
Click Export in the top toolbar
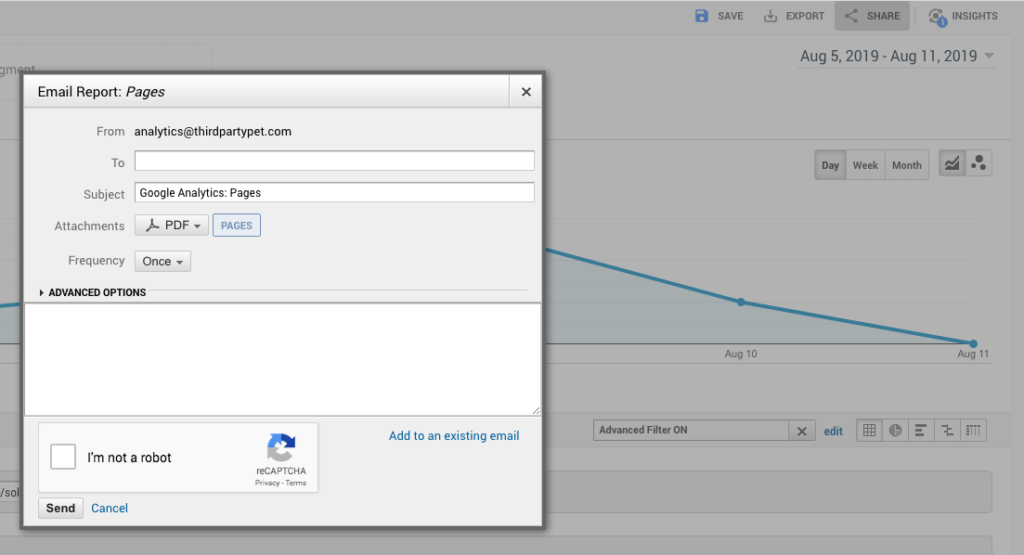click(793, 16)
